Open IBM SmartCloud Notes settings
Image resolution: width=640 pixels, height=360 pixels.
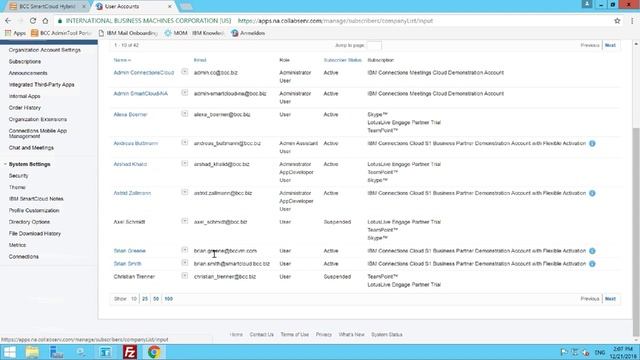click(36, 199)
